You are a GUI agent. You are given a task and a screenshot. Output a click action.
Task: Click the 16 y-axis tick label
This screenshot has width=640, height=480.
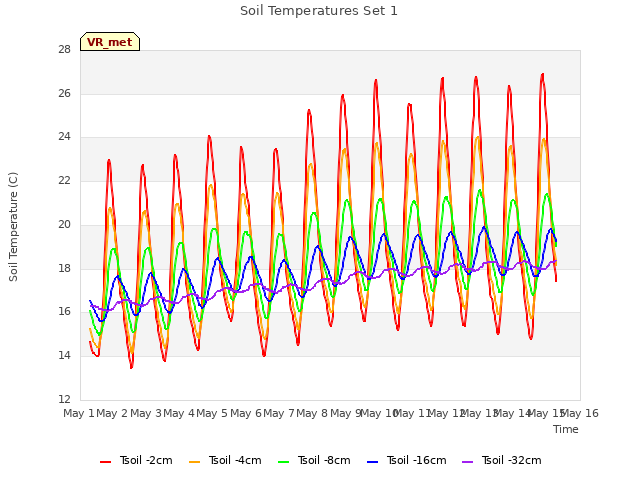[x=64, y=311]
